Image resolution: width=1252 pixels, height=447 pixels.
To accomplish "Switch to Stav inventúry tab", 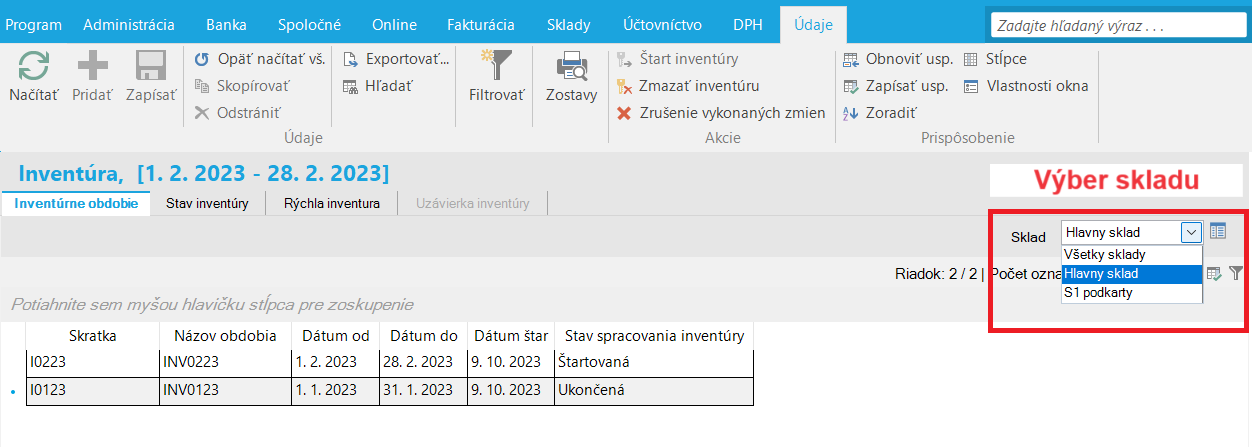I will click(x=207, y=204).
